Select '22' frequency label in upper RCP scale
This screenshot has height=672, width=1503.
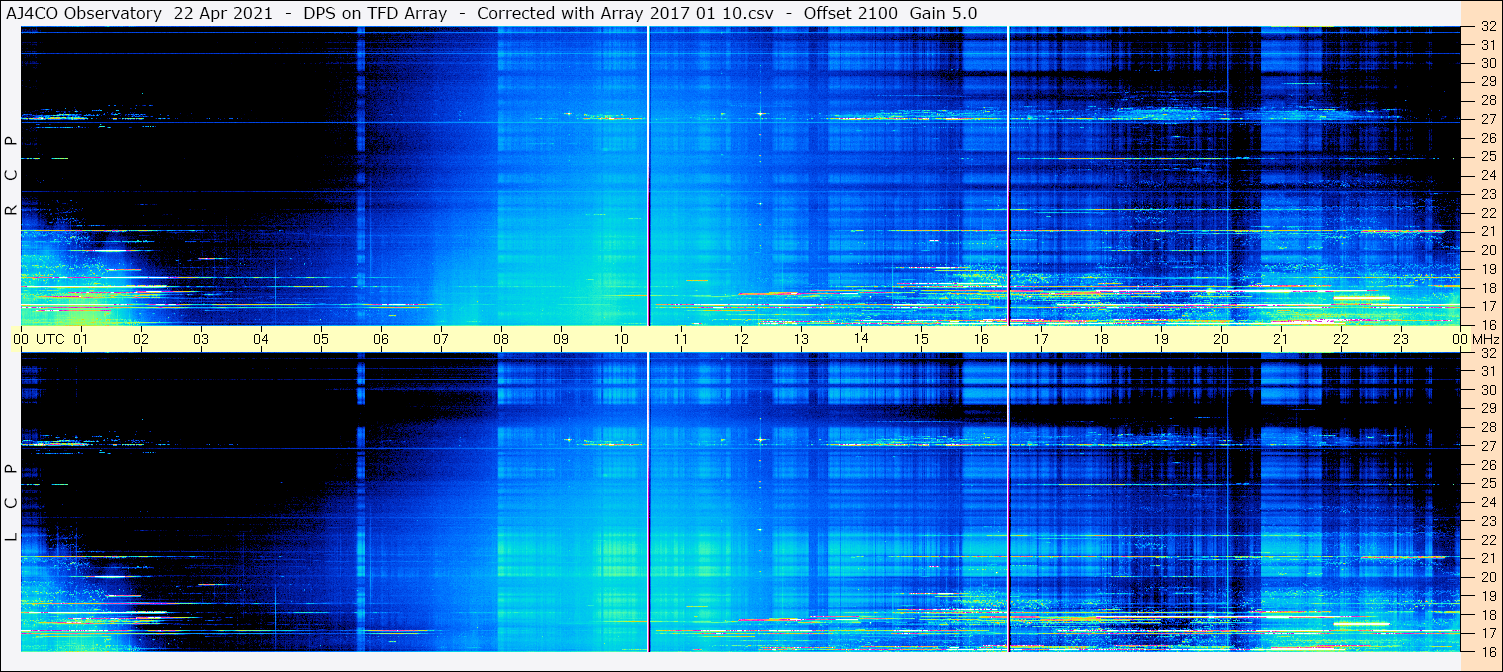pos(1487,213)
